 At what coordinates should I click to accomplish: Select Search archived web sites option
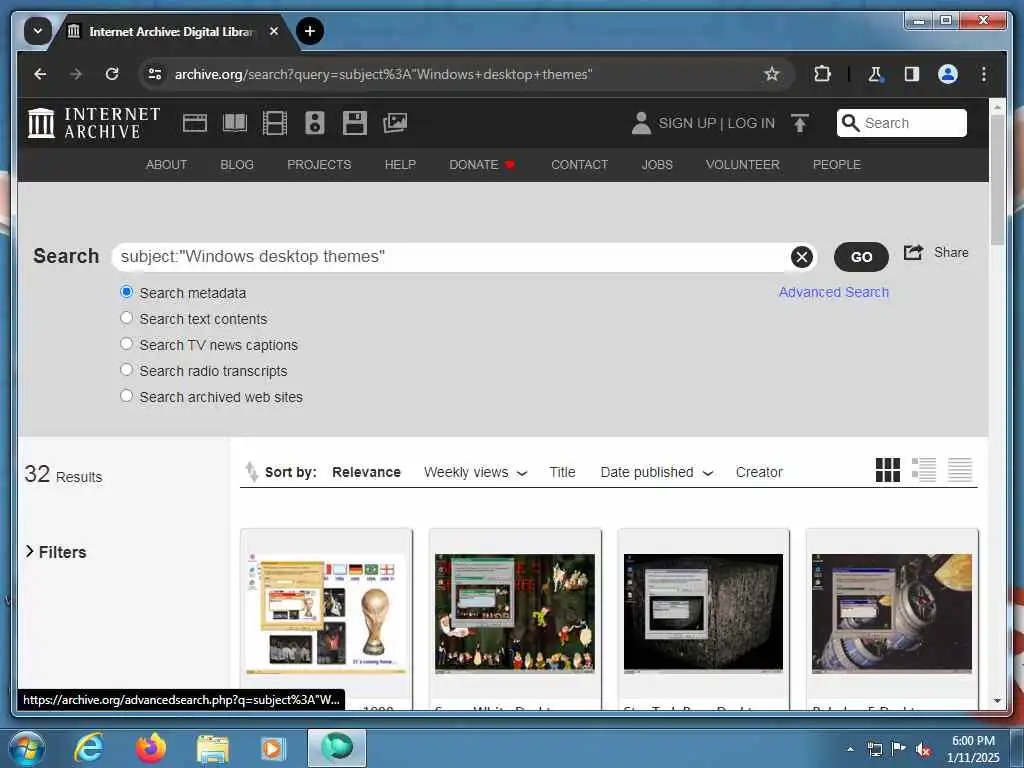[127, 396]
